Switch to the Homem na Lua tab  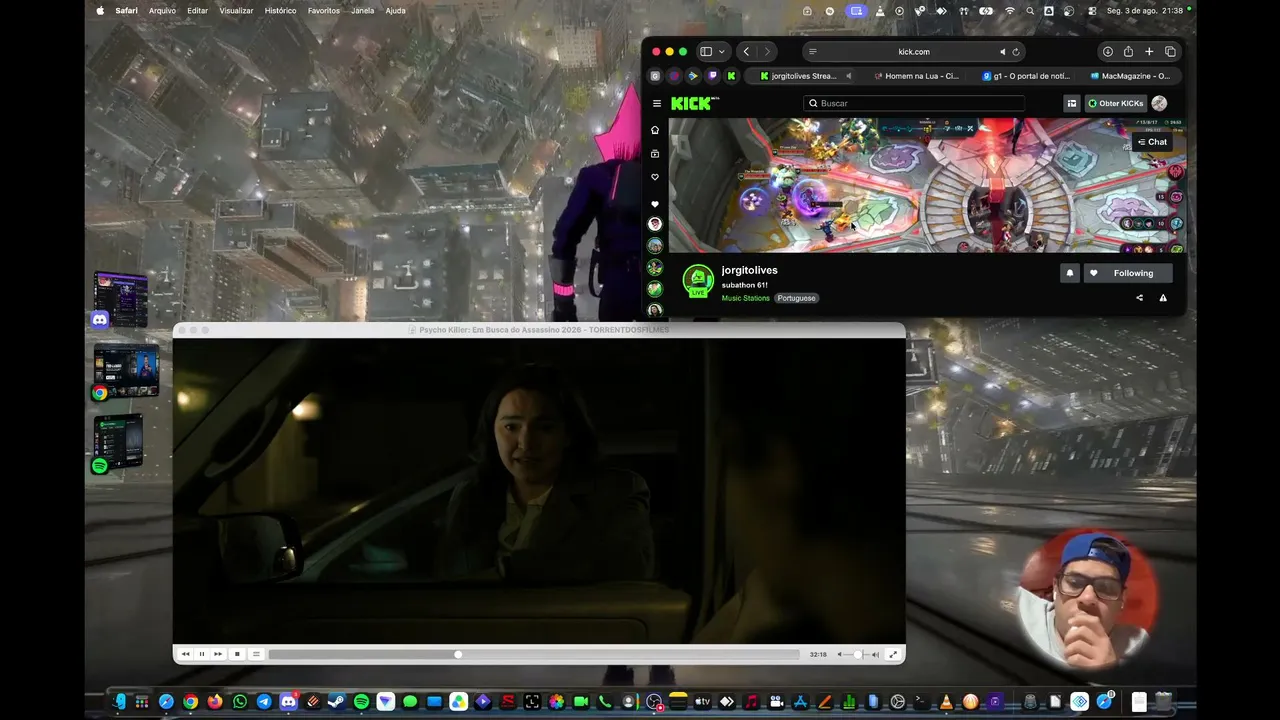coord(915,76)
